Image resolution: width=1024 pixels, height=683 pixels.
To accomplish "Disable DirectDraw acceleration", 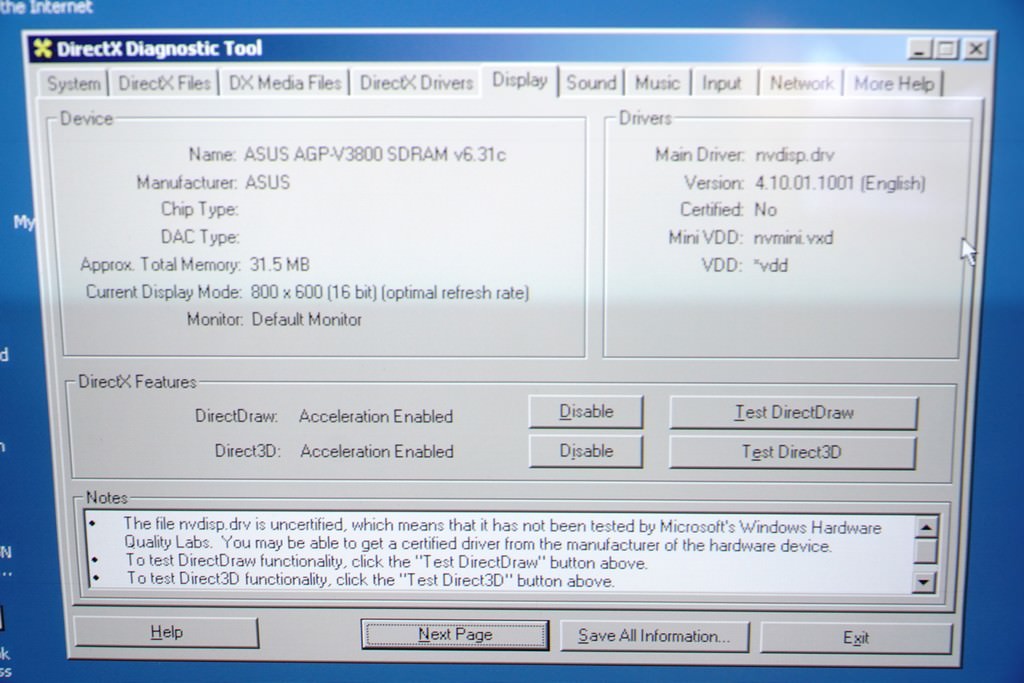I will [586, 412].
